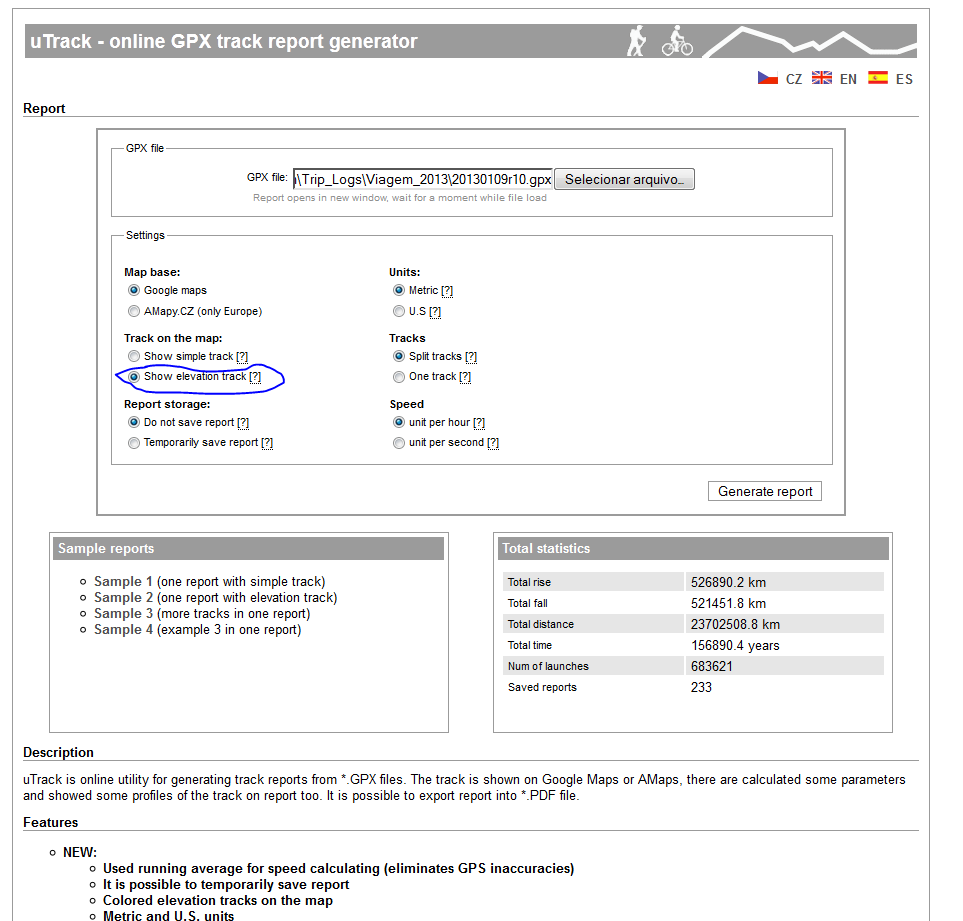Select unit per second speed option
This screenshot has height=921, width=963.
tap(399, 443)
